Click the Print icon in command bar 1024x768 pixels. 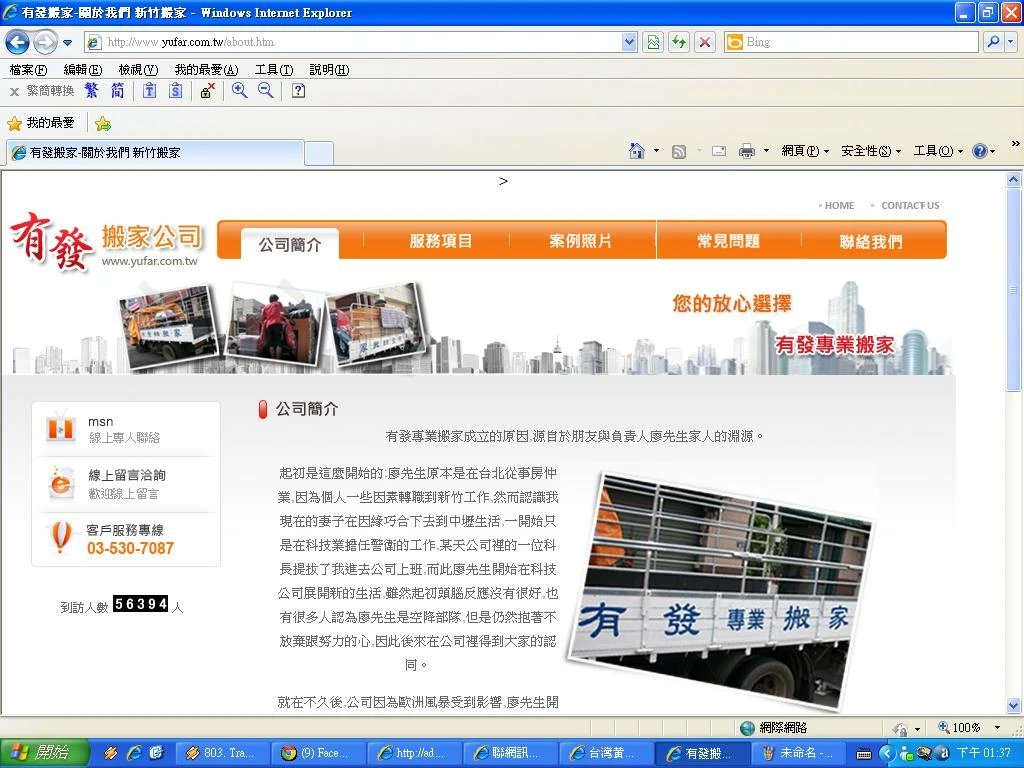tap(746, 151)
